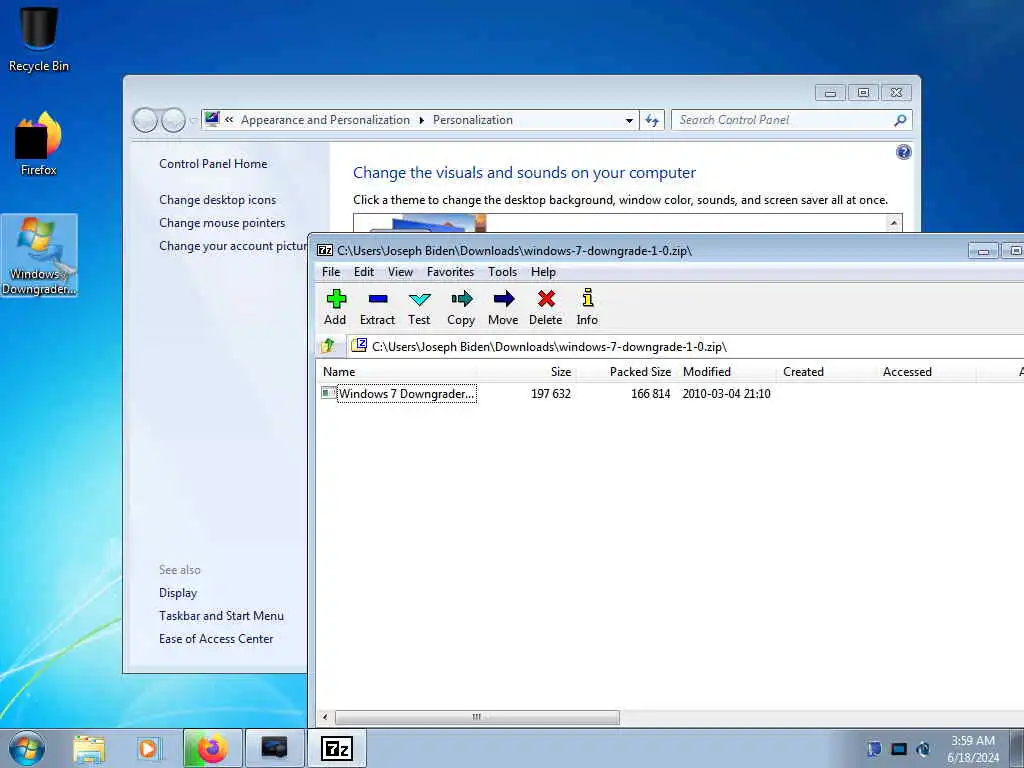Click the theme list scroll-up arrow

(894, 223)
